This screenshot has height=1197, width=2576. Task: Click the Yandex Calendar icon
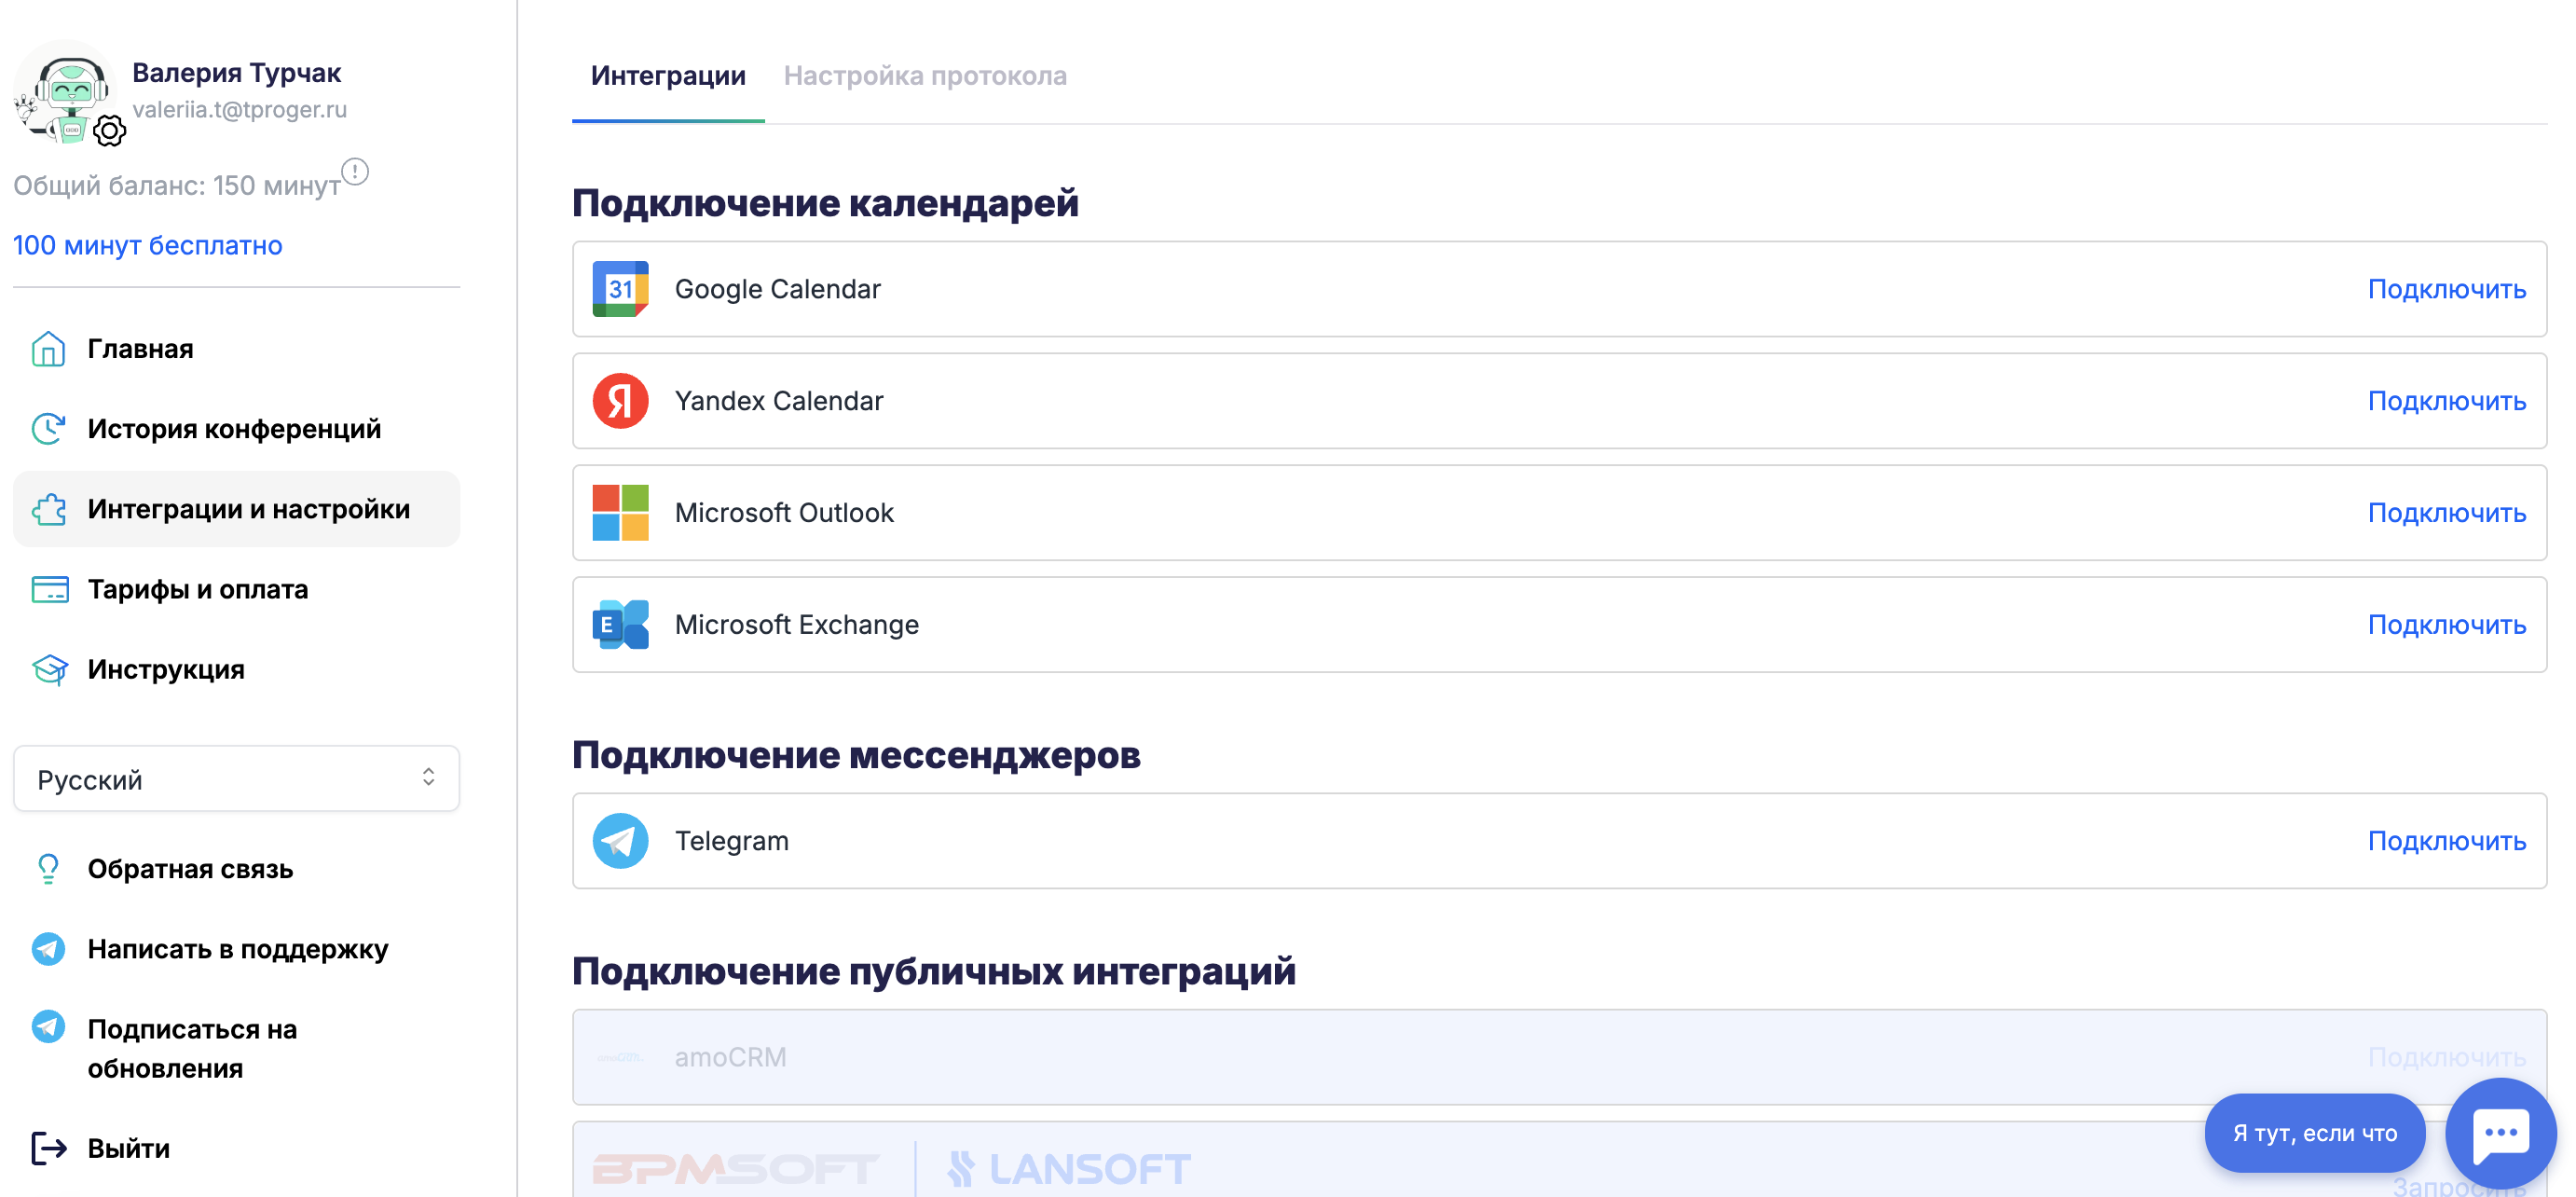point(620,401)
